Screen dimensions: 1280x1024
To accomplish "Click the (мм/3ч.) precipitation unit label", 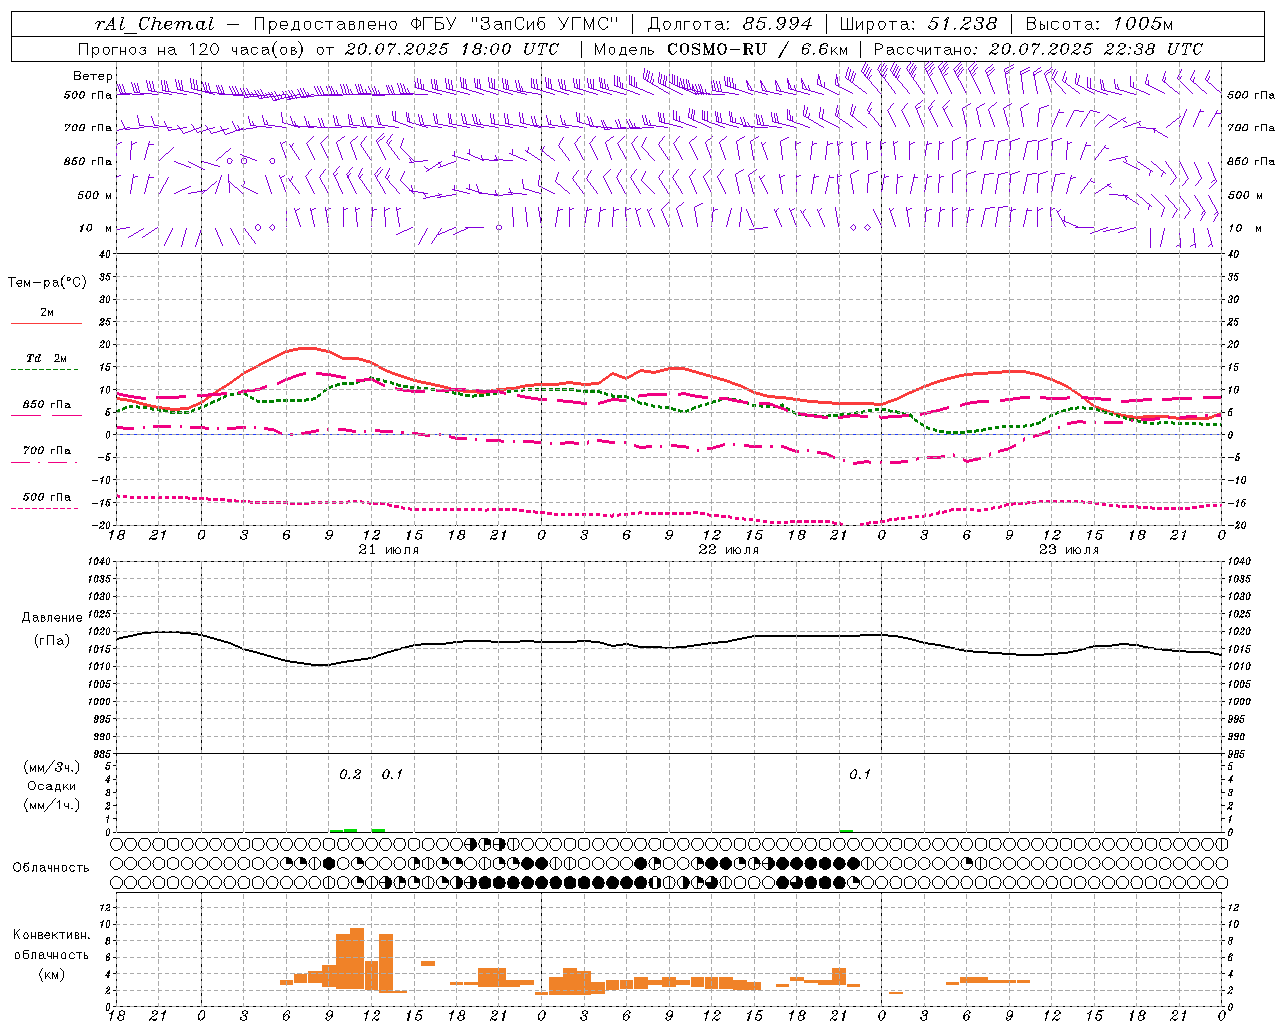I will tap(51, 767).
